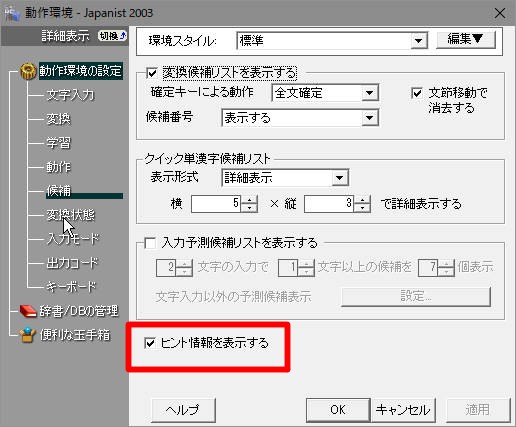Select 学習 in the settings tree
Screen dimensions: 516x427
tap(58, 143)
